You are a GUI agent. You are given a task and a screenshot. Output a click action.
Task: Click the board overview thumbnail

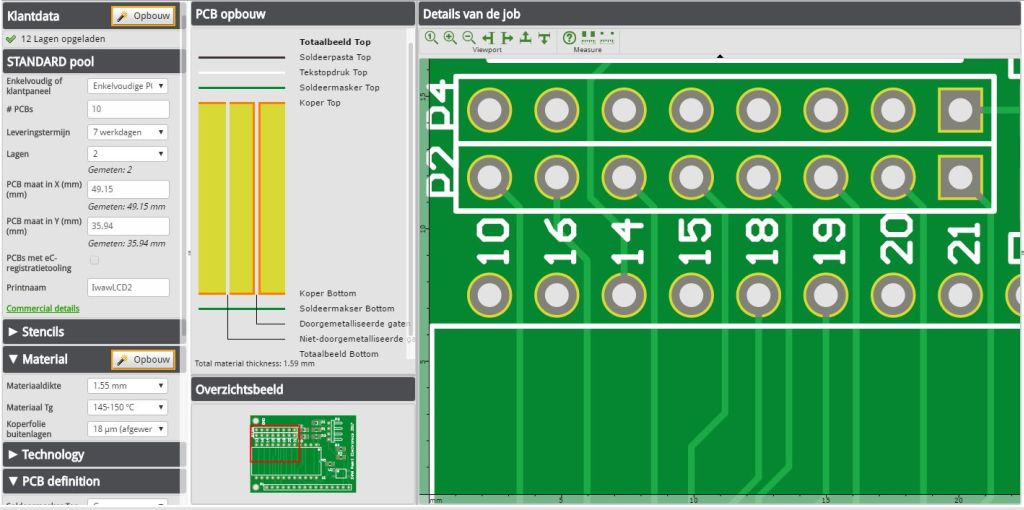(x=303, y=453)
